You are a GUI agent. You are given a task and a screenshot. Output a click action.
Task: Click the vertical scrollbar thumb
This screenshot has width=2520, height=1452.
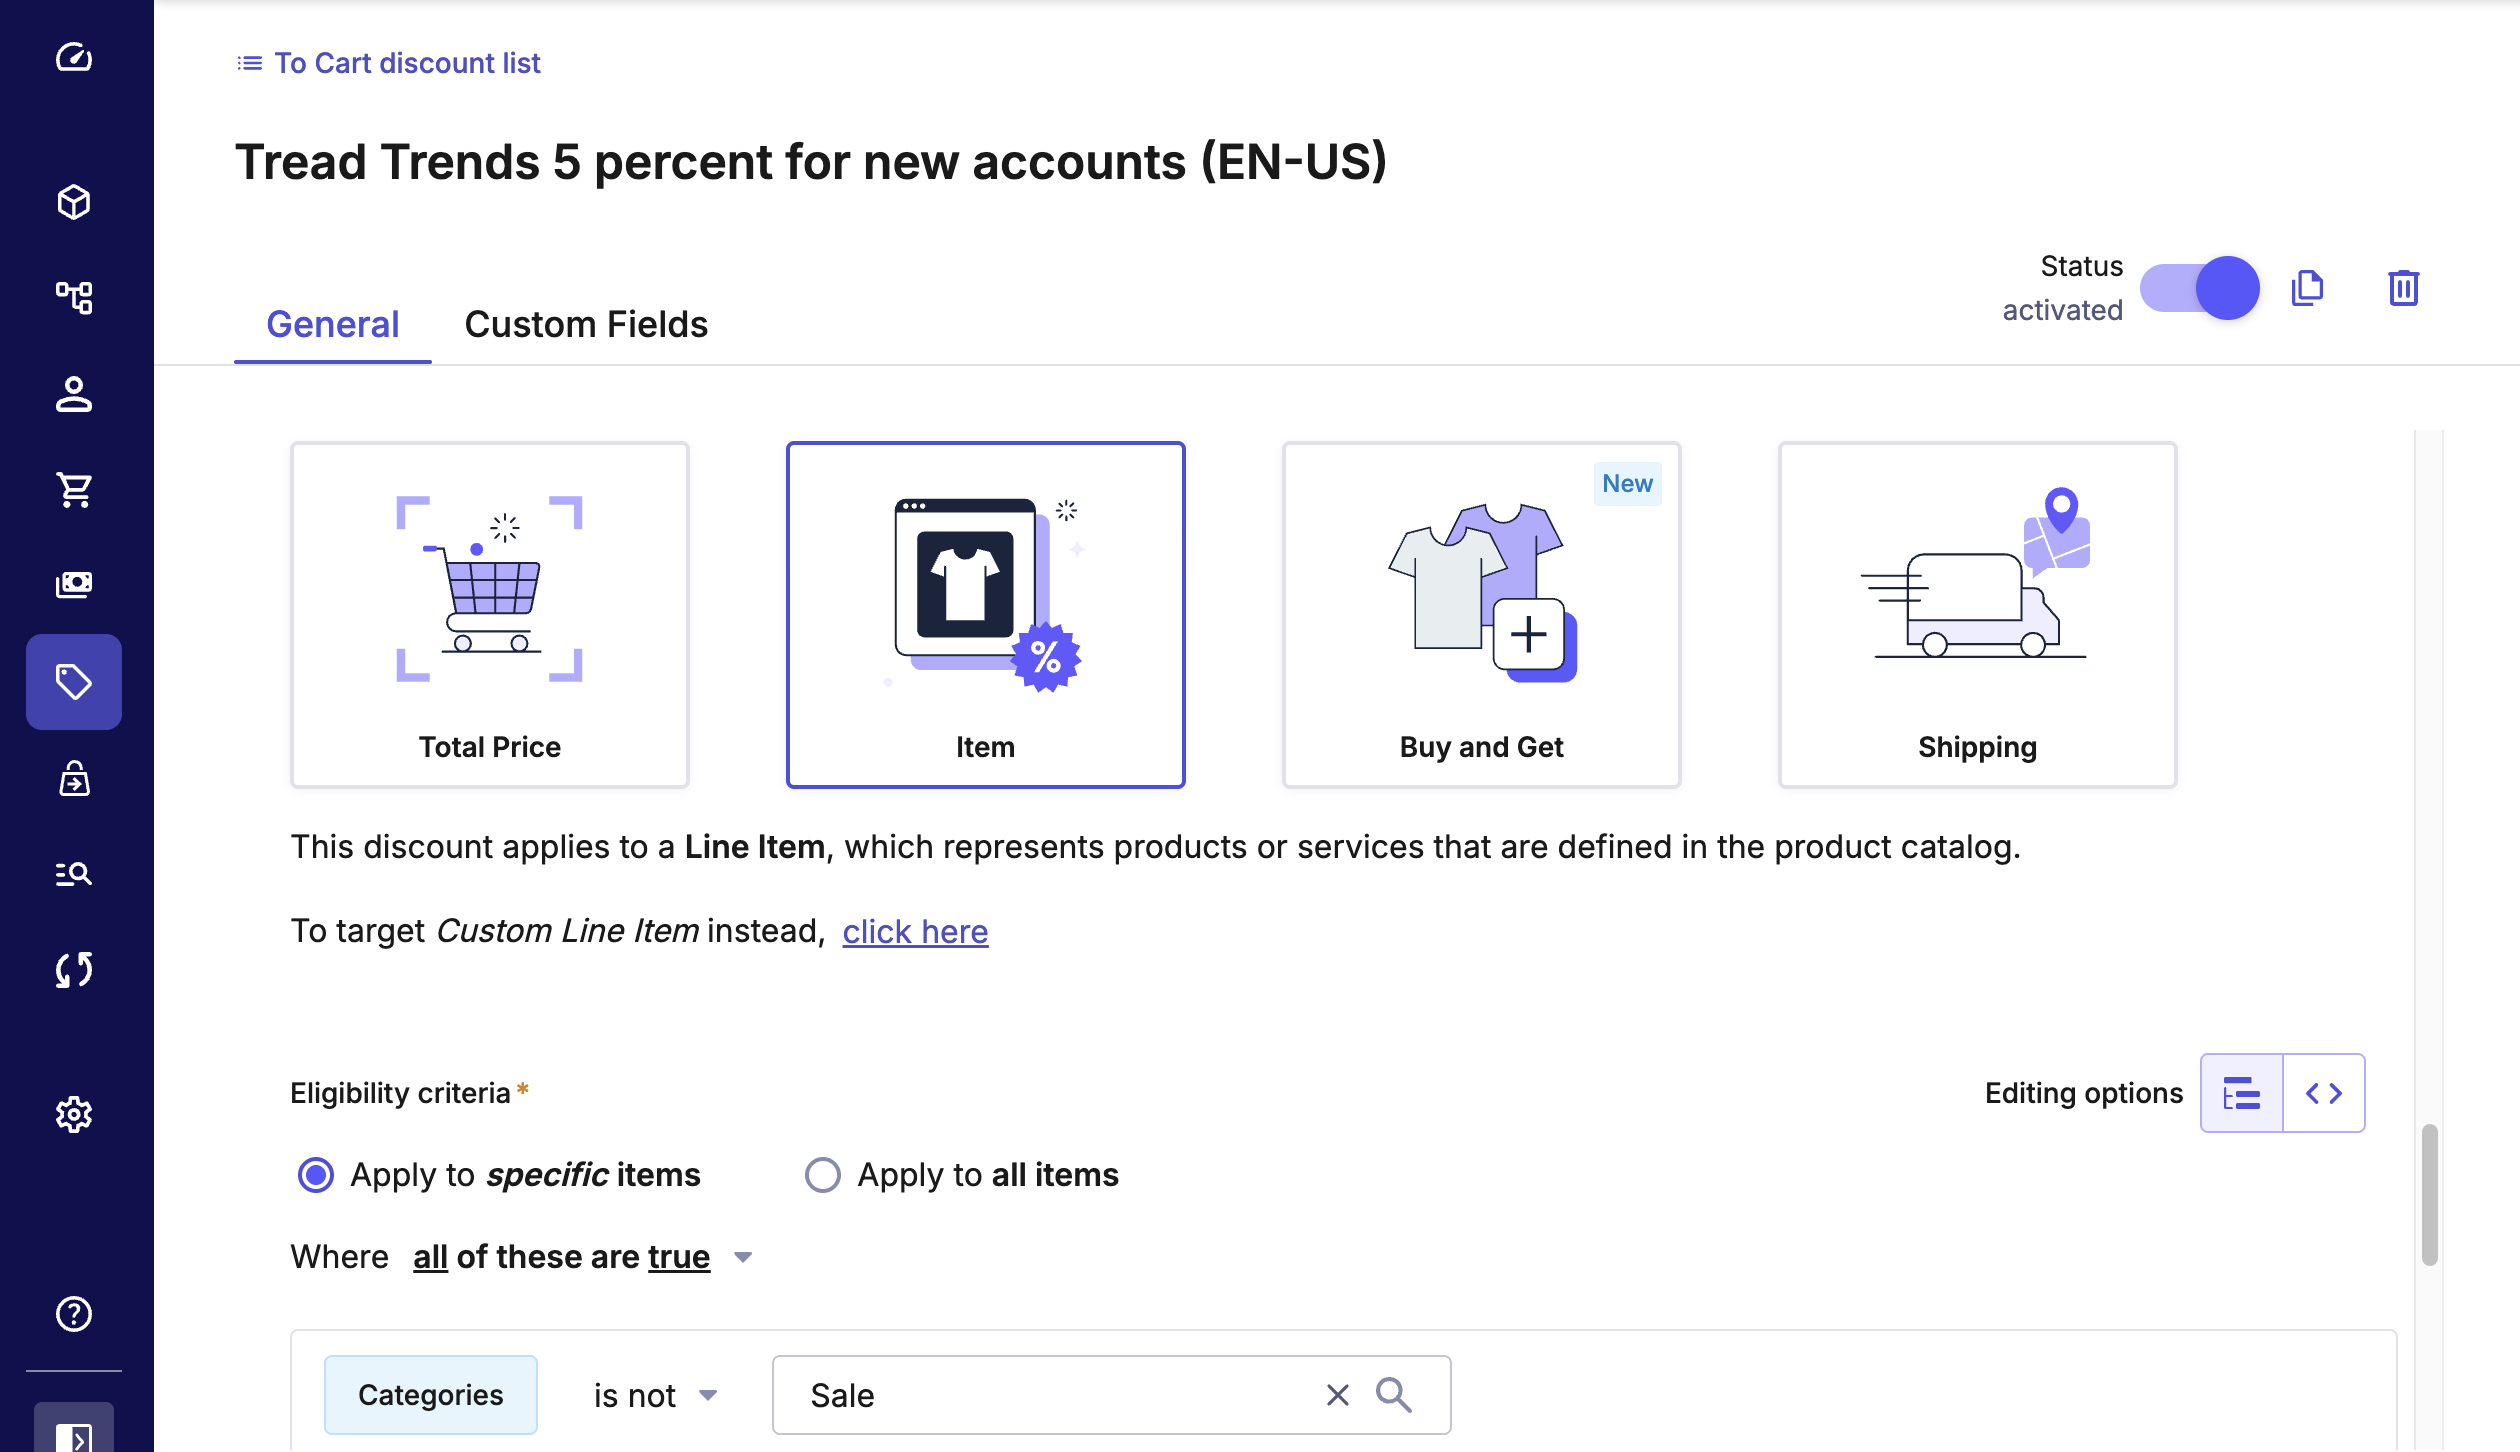click(x=2429, y=1195)
